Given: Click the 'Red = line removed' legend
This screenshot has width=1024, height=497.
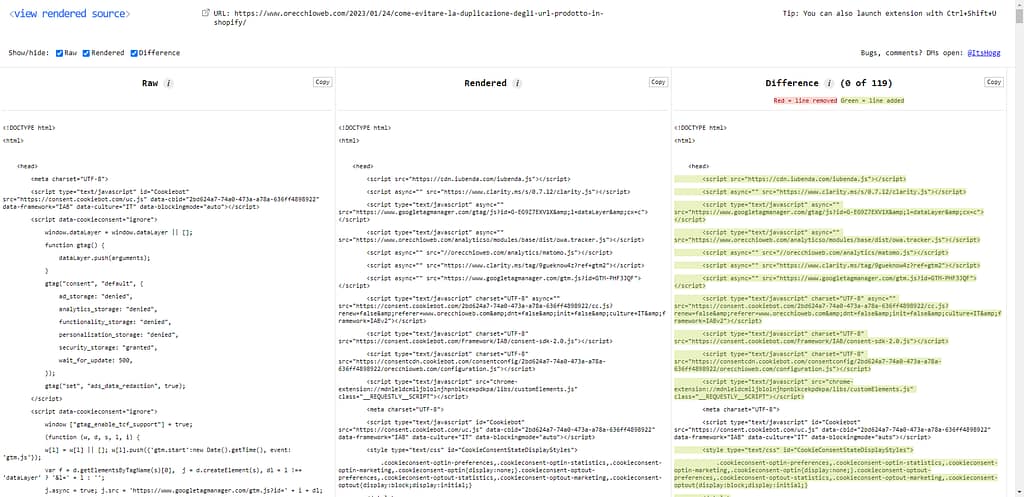Looking at the screenshot, I should (805, 101).
